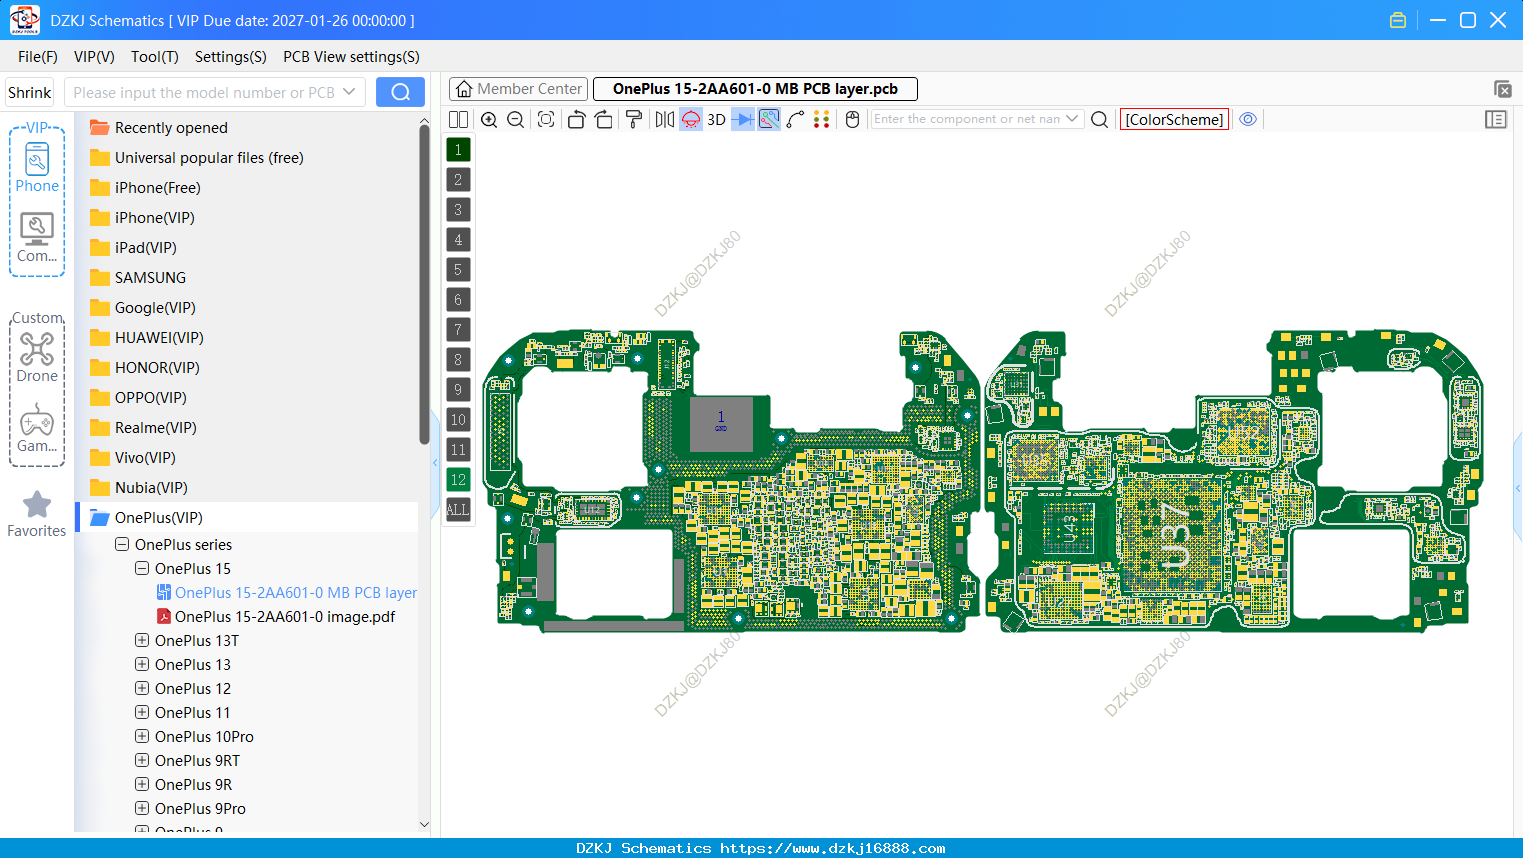The image size is (1523, 858).
Task: Collapse the OnePlus series node
Action: coord(122,545)
